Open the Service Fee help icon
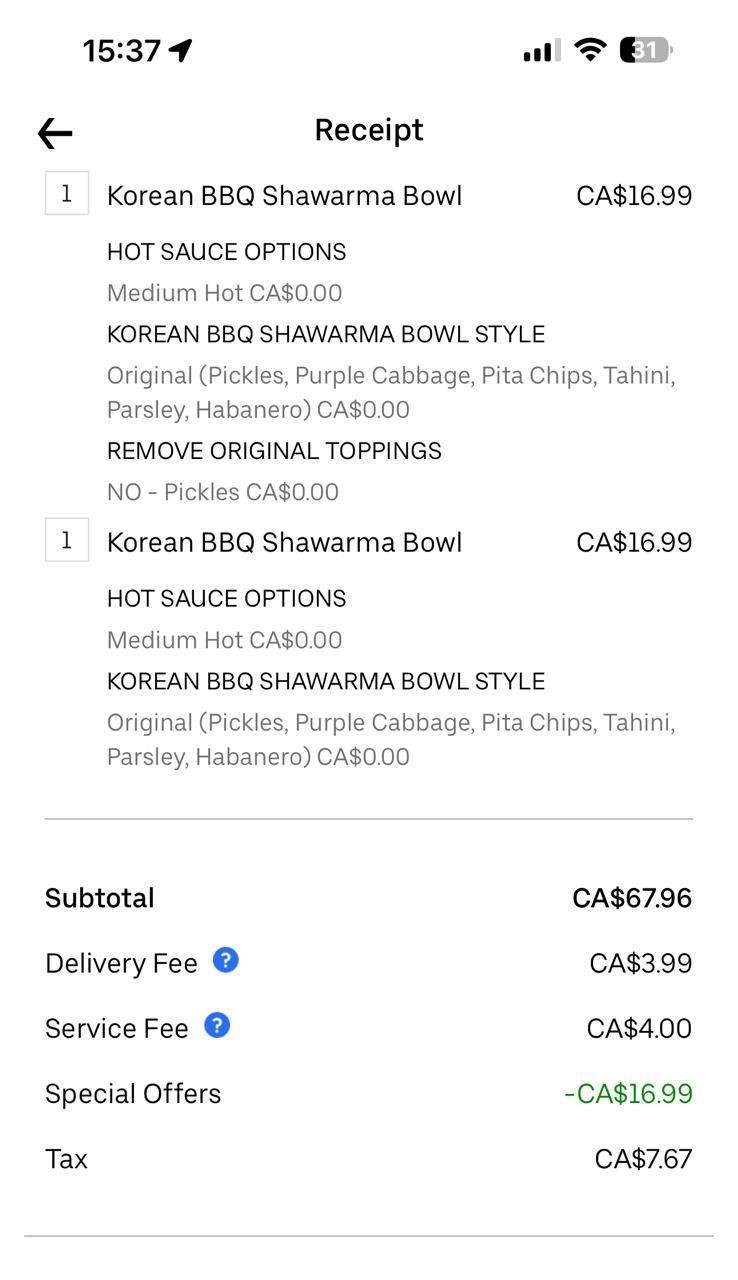738x1280 pixels. (x=217, y=1026)
